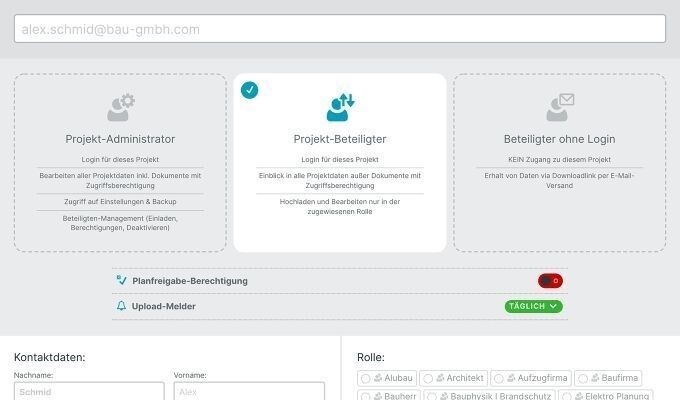Click the Projekt-Administrator gear user icon
Screen dimensions: 680x400
tap(121, 107)
